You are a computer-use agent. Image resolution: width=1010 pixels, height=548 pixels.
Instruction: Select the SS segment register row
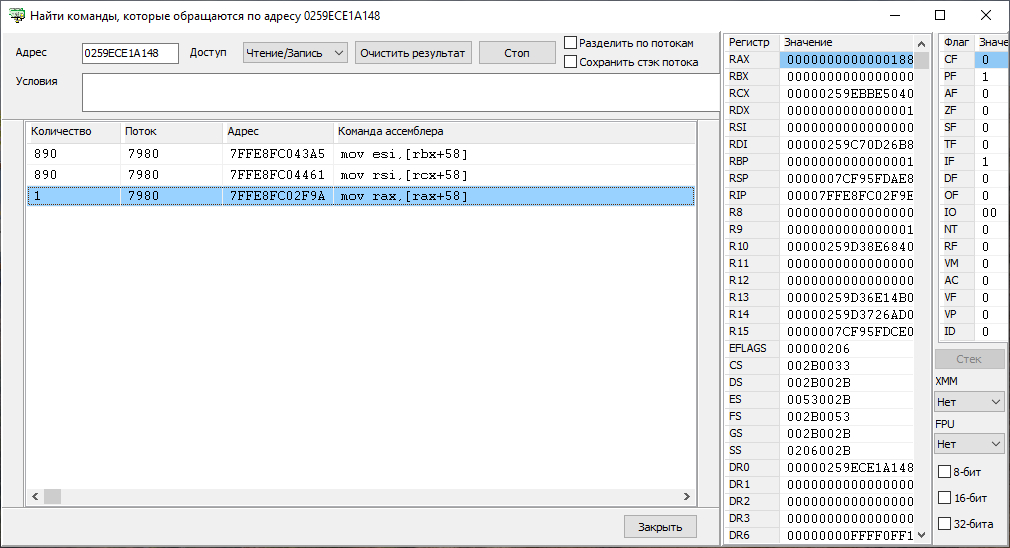click(x=820, y=450)
